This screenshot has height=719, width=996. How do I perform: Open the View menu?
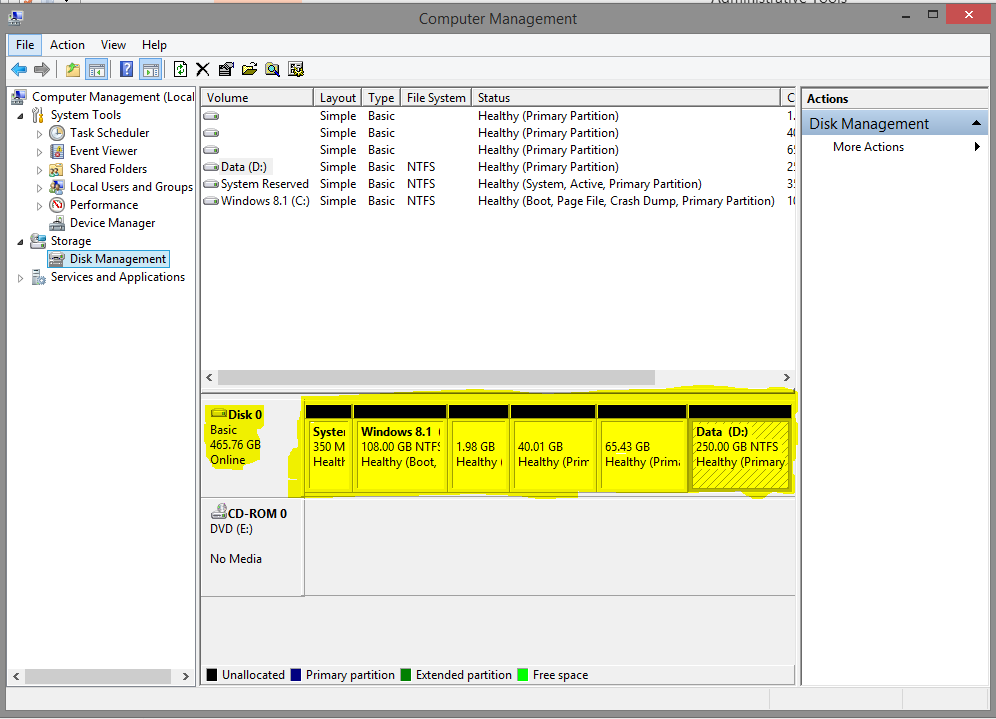coord(113,44)
